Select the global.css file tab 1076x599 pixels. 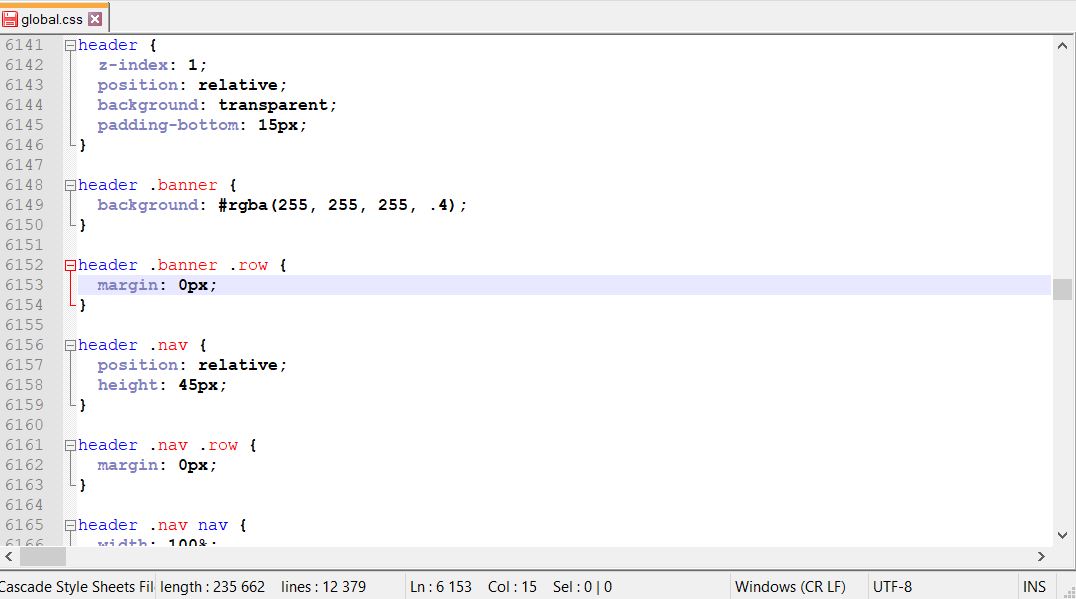[x=54, y=19]
